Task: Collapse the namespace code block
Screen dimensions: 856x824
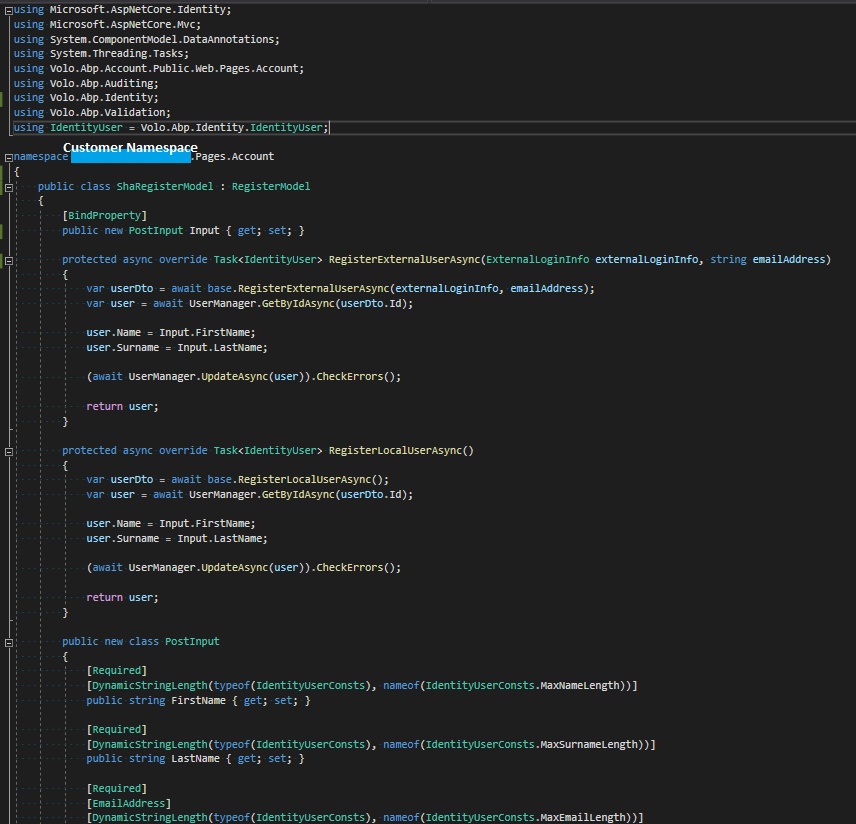Action: pyautogui.click(x=8, y=157)
